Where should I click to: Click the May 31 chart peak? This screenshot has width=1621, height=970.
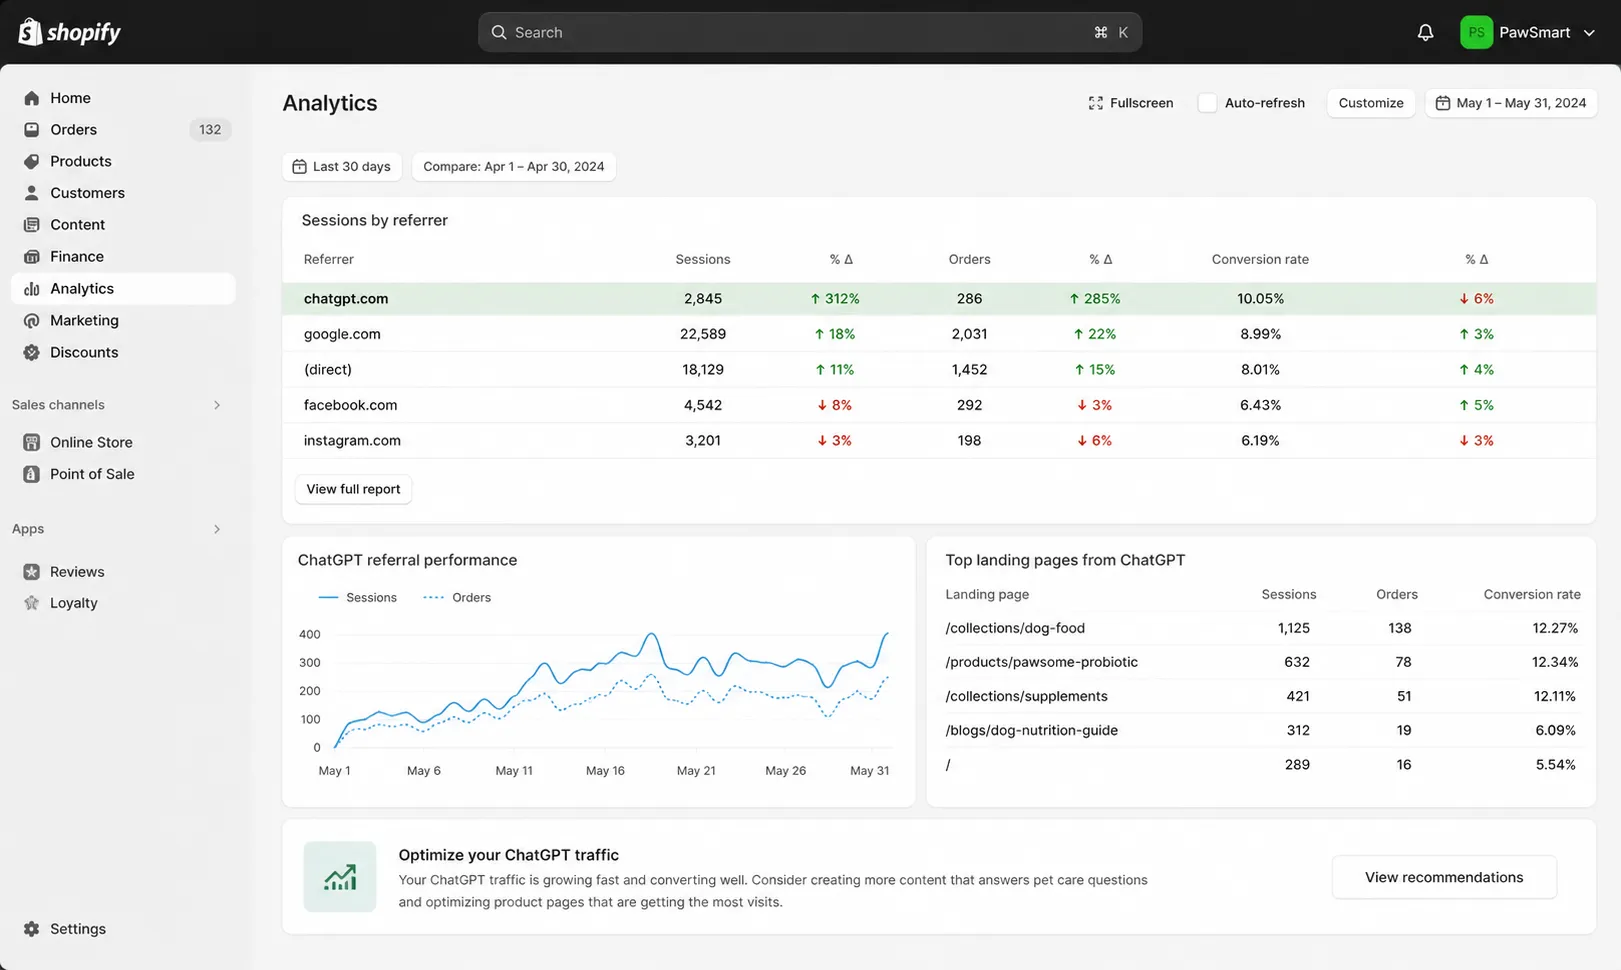(886, 633)
